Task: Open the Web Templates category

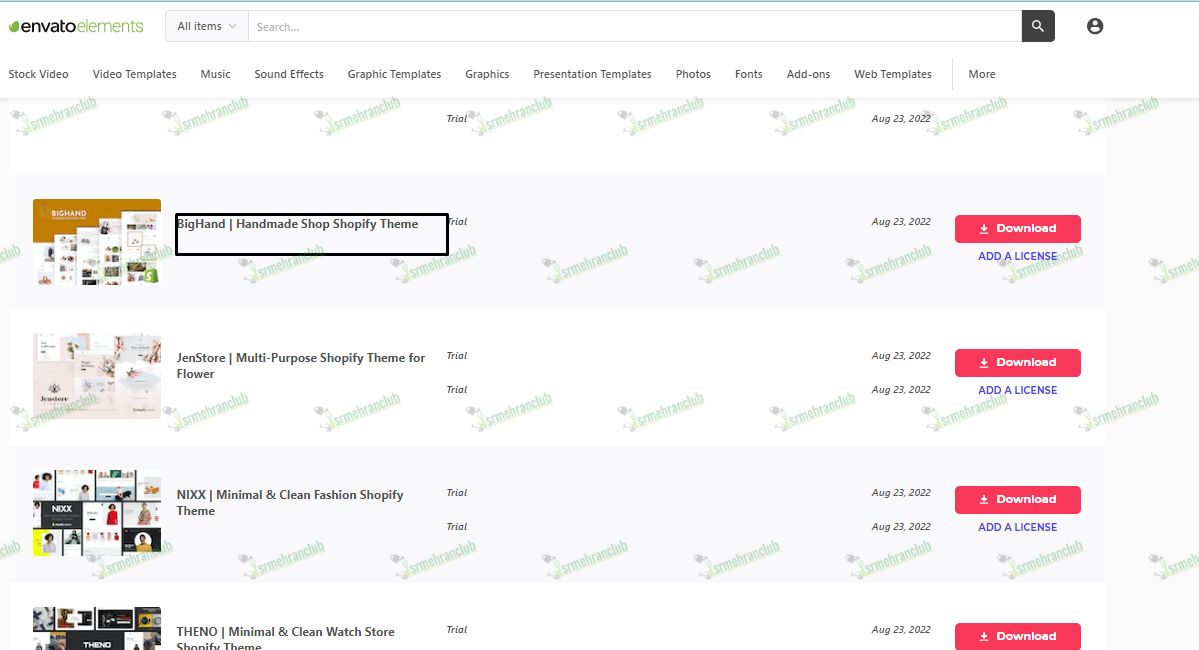Action: 893,74
